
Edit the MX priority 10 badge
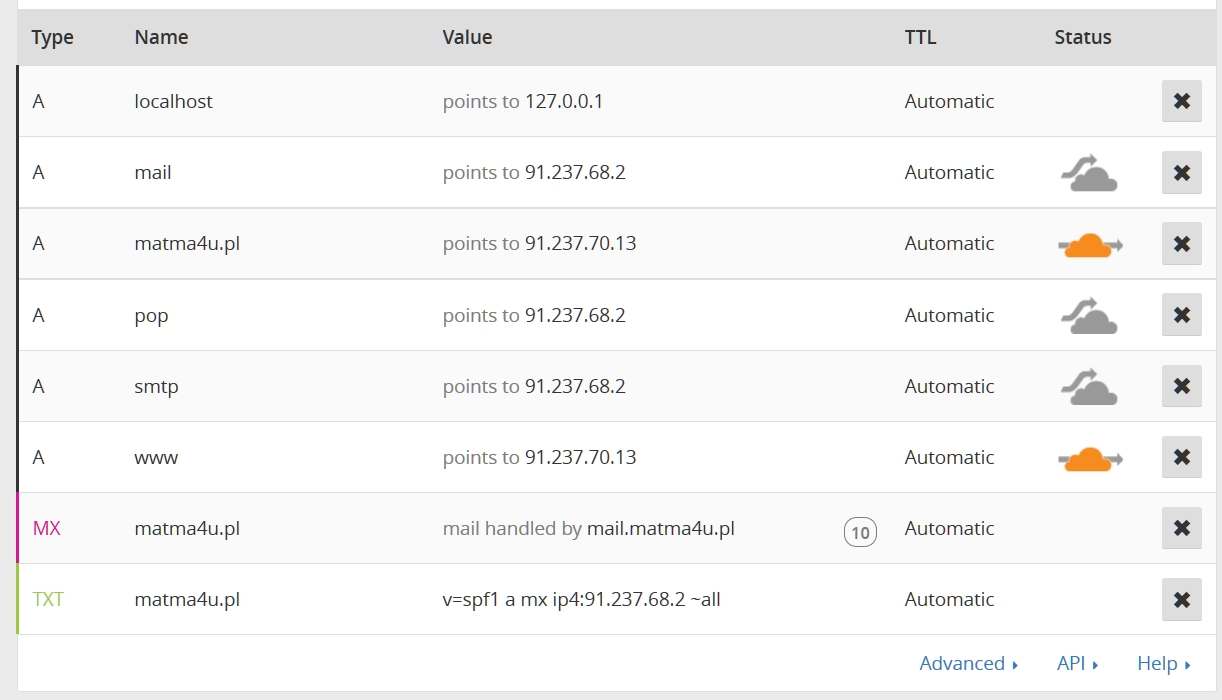pyautogui.click(x=860, y=532)
